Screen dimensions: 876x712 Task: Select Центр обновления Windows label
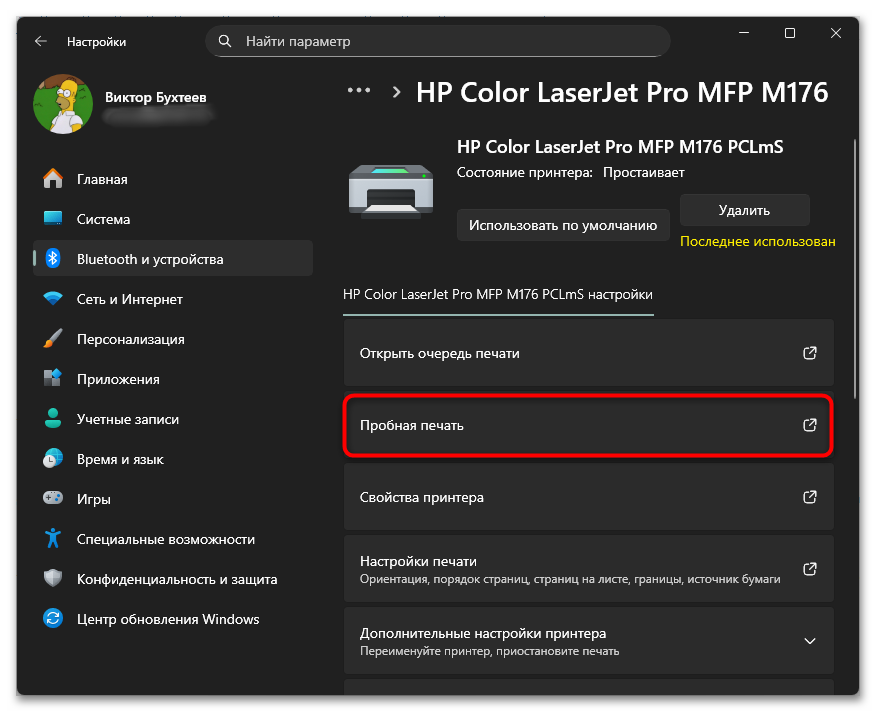(168, 619)
